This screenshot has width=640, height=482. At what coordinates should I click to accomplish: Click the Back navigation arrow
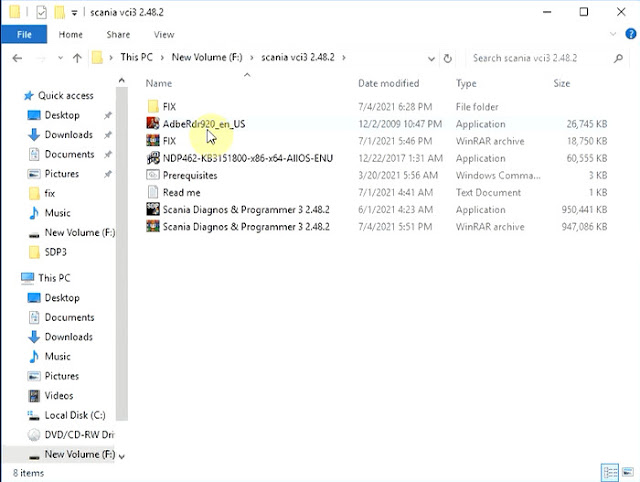pyautogui.click(x=17, y=58)
